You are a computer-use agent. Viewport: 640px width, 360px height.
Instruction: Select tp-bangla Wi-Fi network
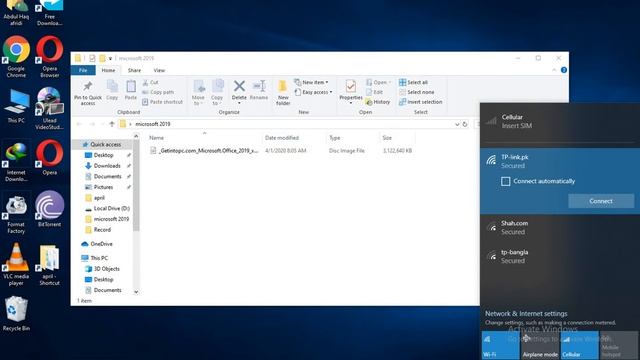pyautogui.click(x=560, y=256)
